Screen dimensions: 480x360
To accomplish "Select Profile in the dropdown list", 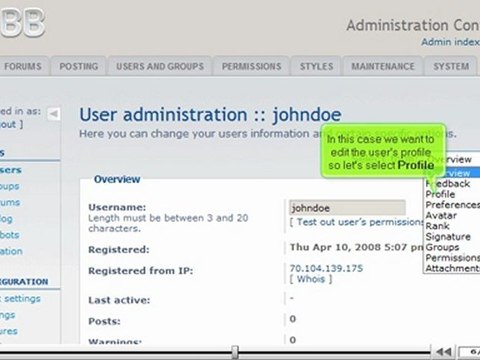I will [452, 194].
